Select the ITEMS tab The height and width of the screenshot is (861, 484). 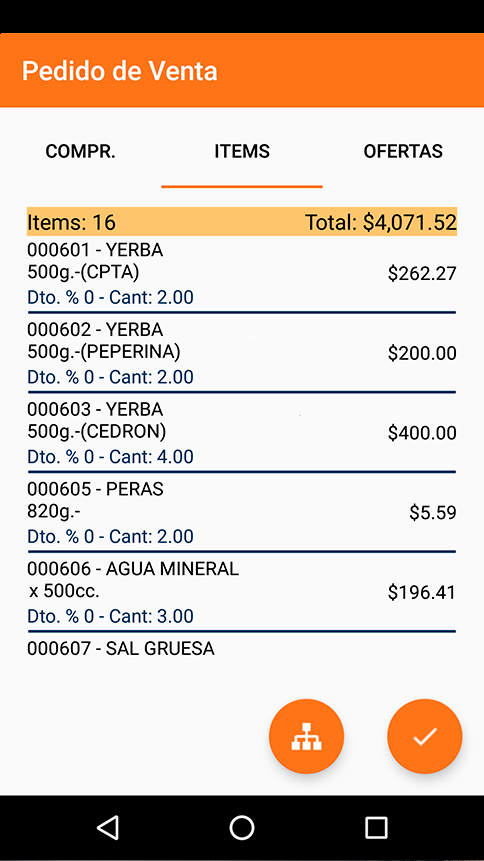click(x=242, y=151)
